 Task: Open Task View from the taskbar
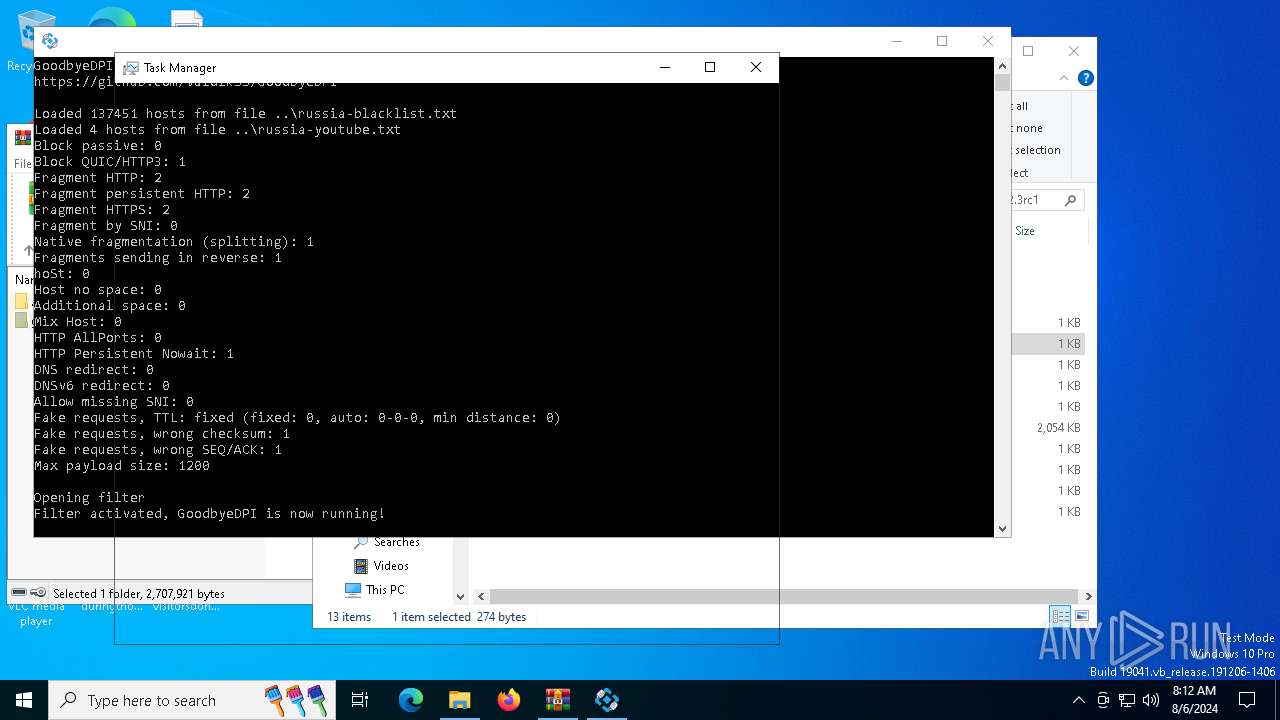point(360,700)
